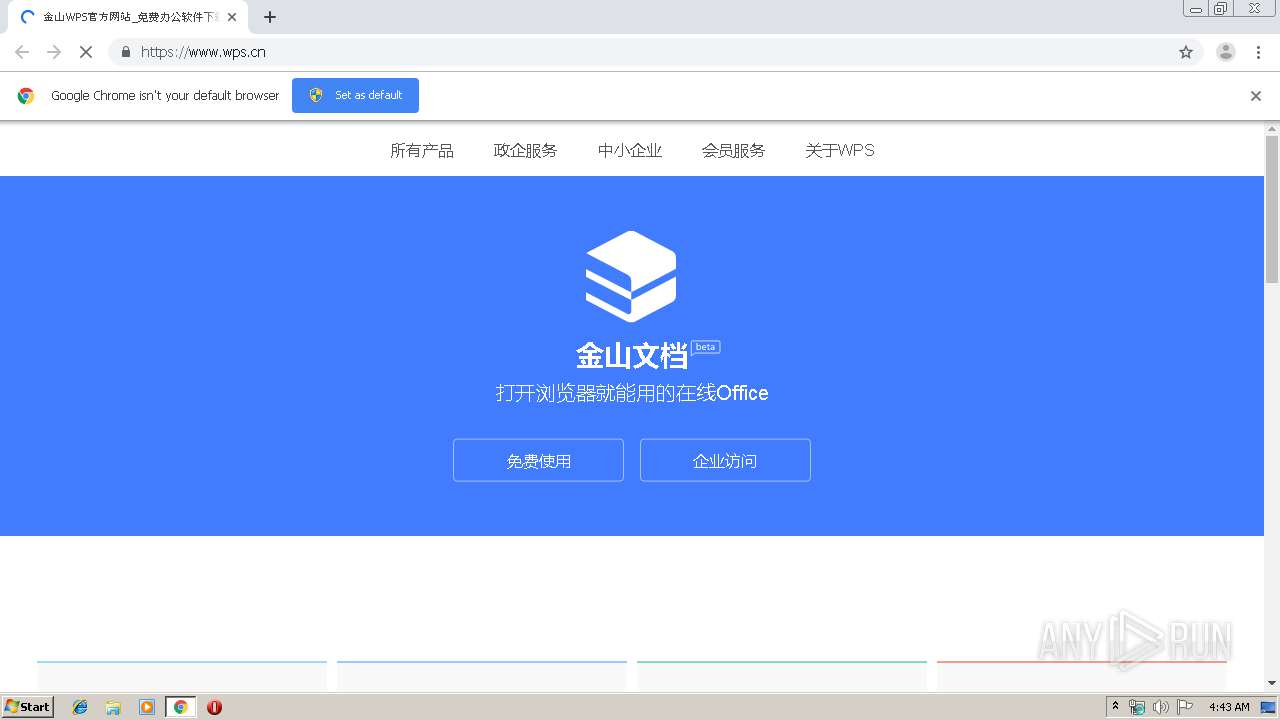Click the 企业访问 button
Viewport: 1280px width, 720px height.
coord(725,460)
